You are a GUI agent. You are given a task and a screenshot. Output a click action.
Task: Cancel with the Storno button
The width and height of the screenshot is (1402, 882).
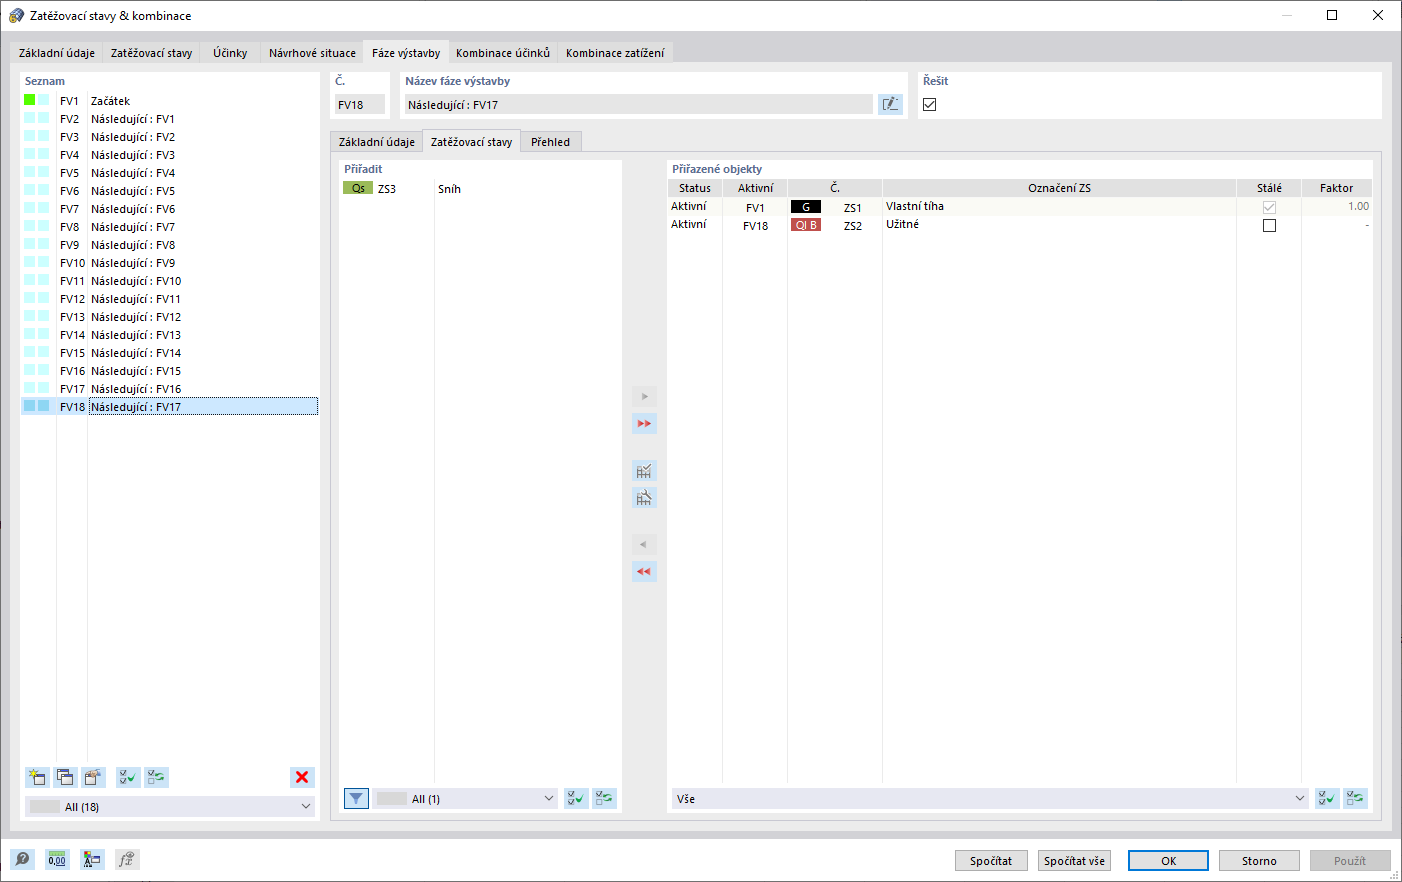1259,860
